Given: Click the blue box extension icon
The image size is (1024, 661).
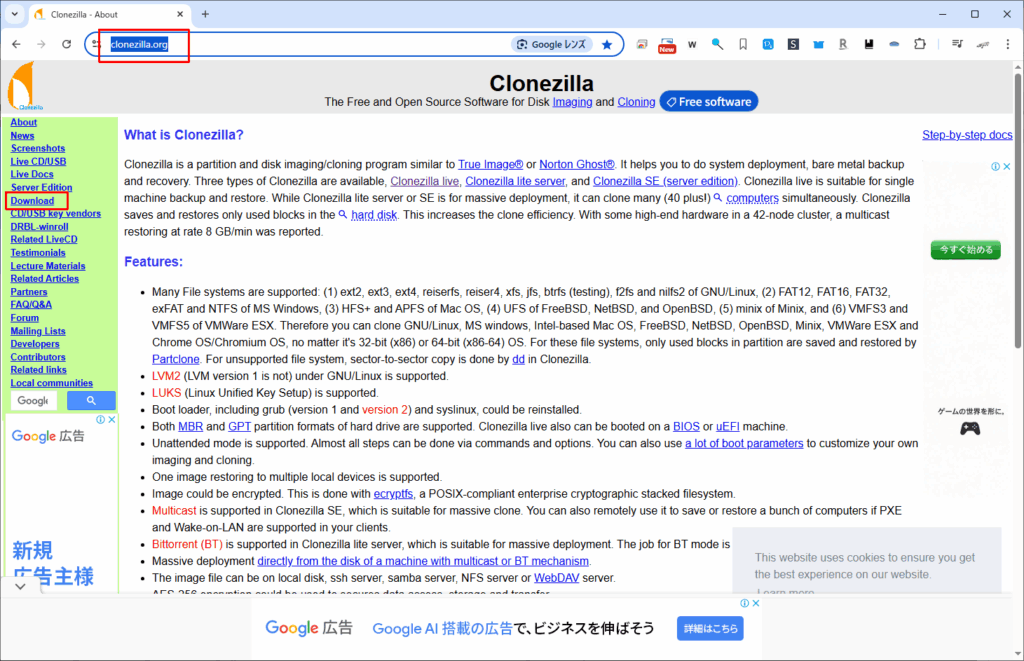Looking at the screenshot, I should [x=818, y=44].
